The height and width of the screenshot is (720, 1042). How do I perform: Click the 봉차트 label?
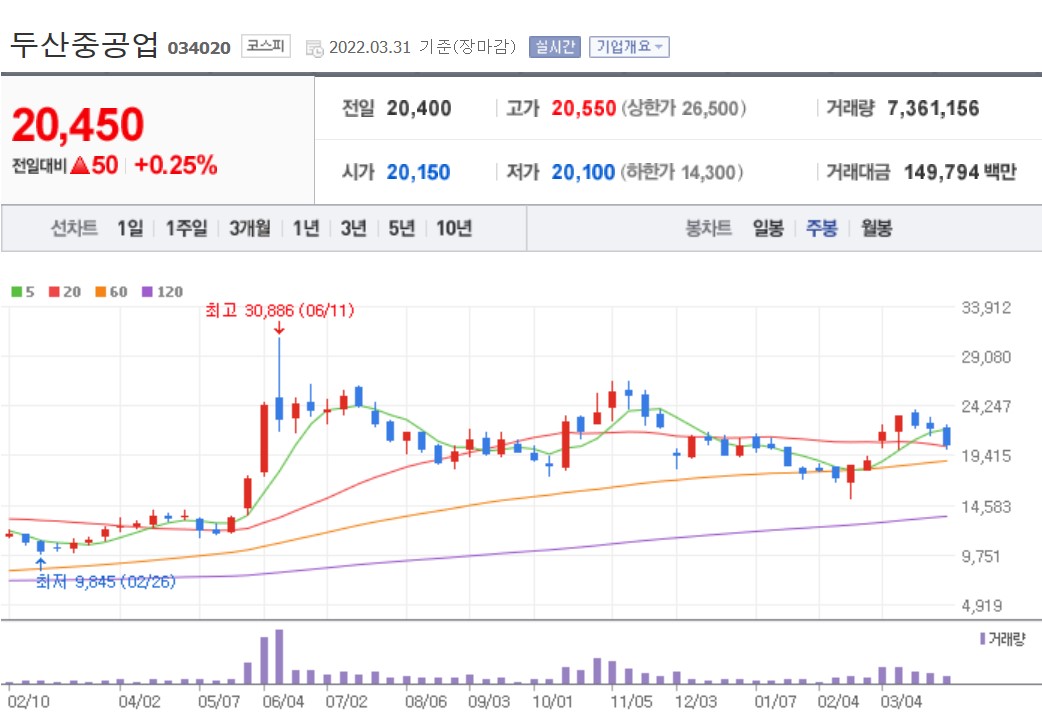pos(708,228)
